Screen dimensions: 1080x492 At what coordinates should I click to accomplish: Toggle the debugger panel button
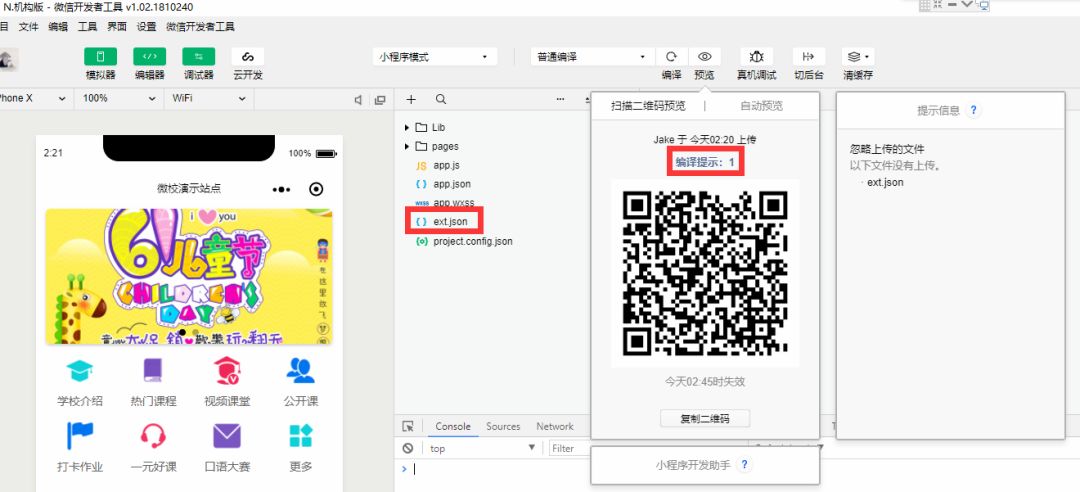pyautogui.click(x=198, y=57)
